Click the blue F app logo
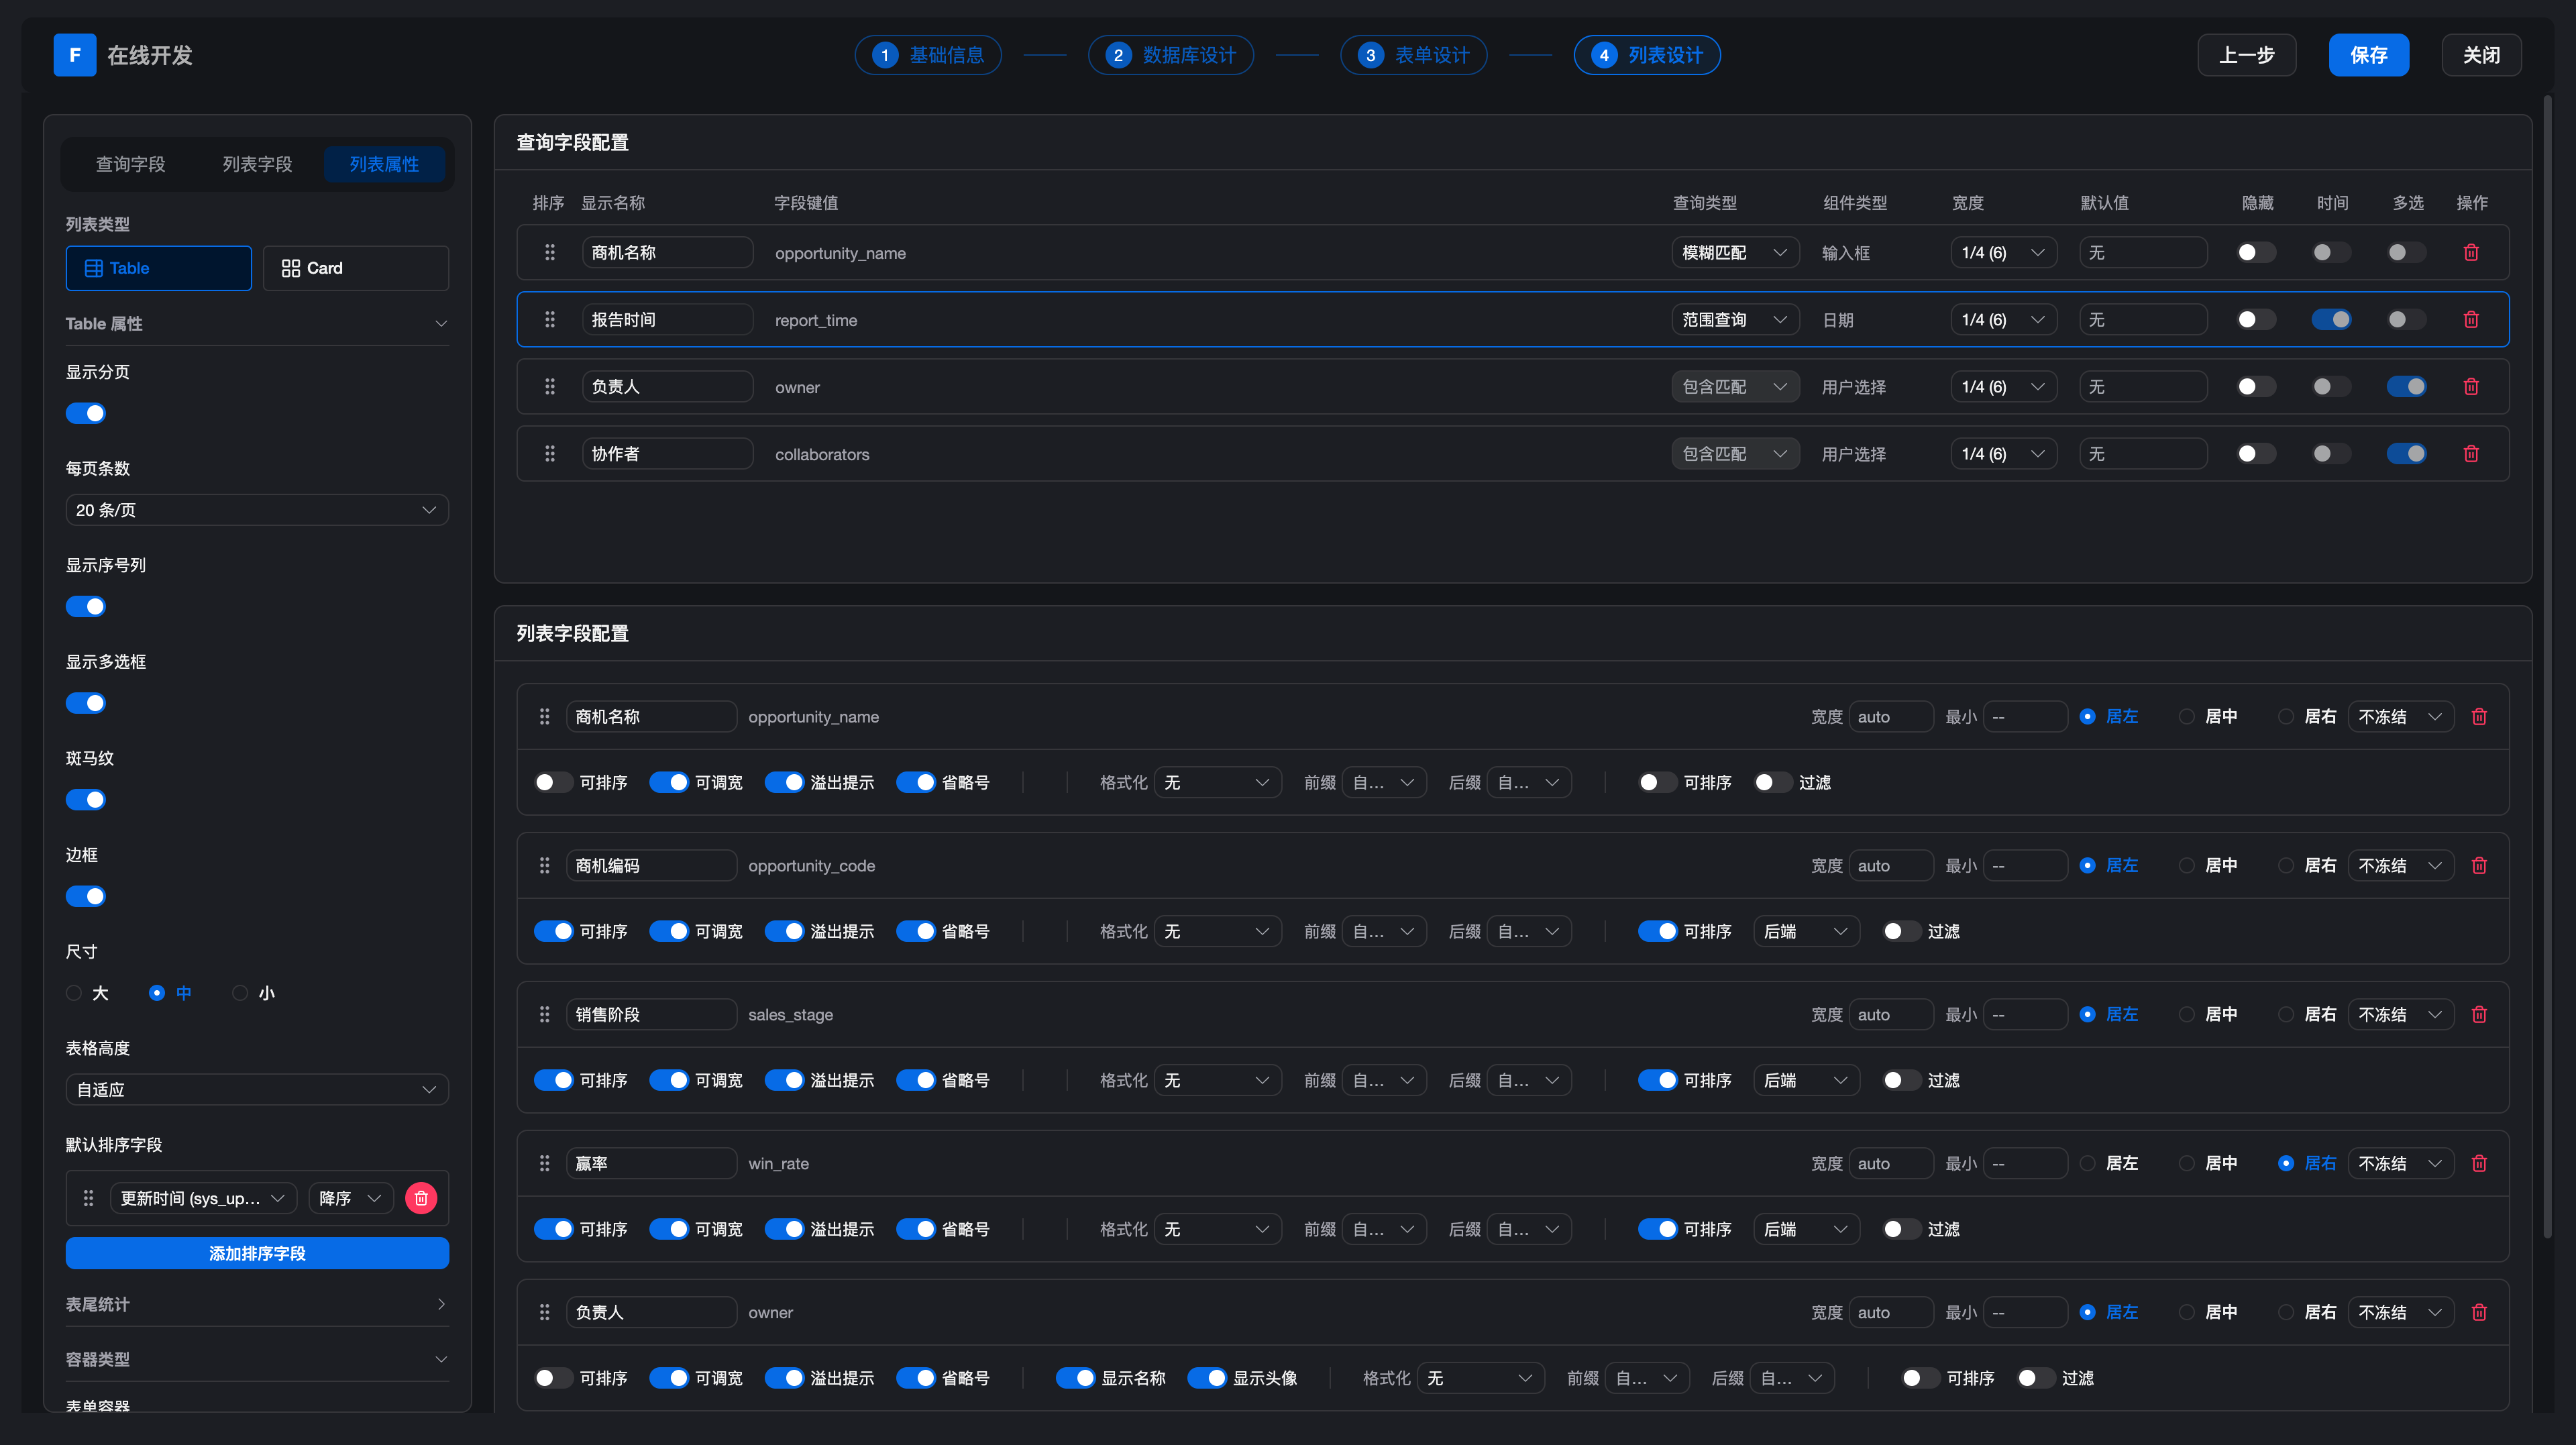2576x1445 pixels. click(75, 55)
